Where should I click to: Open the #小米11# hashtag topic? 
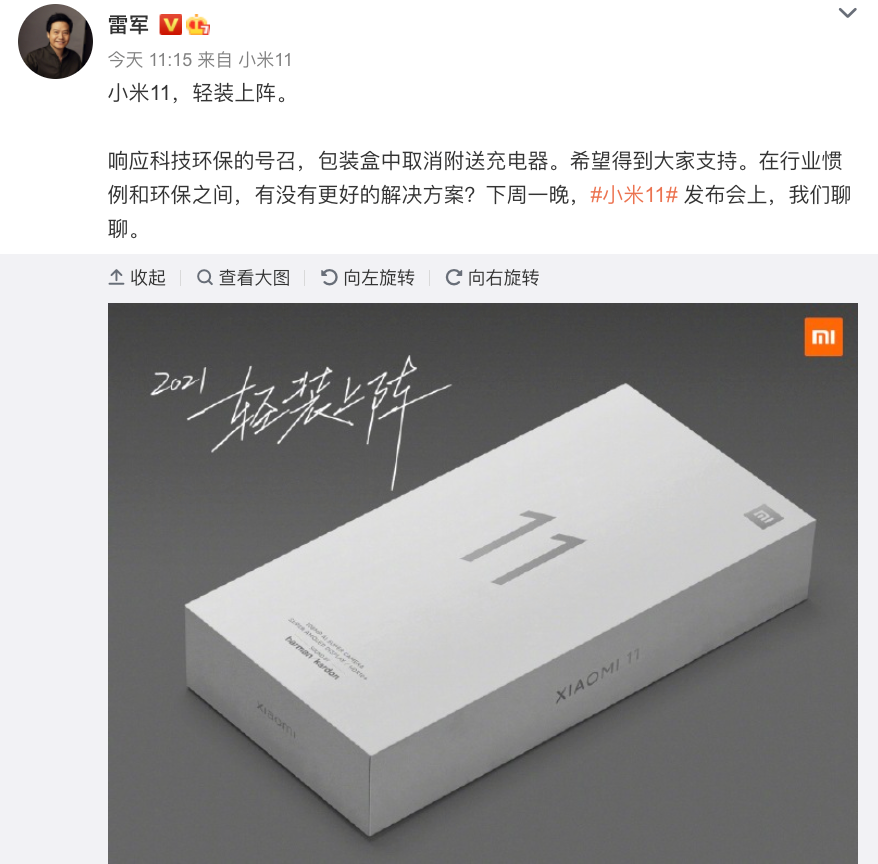[x=634, y=195]
